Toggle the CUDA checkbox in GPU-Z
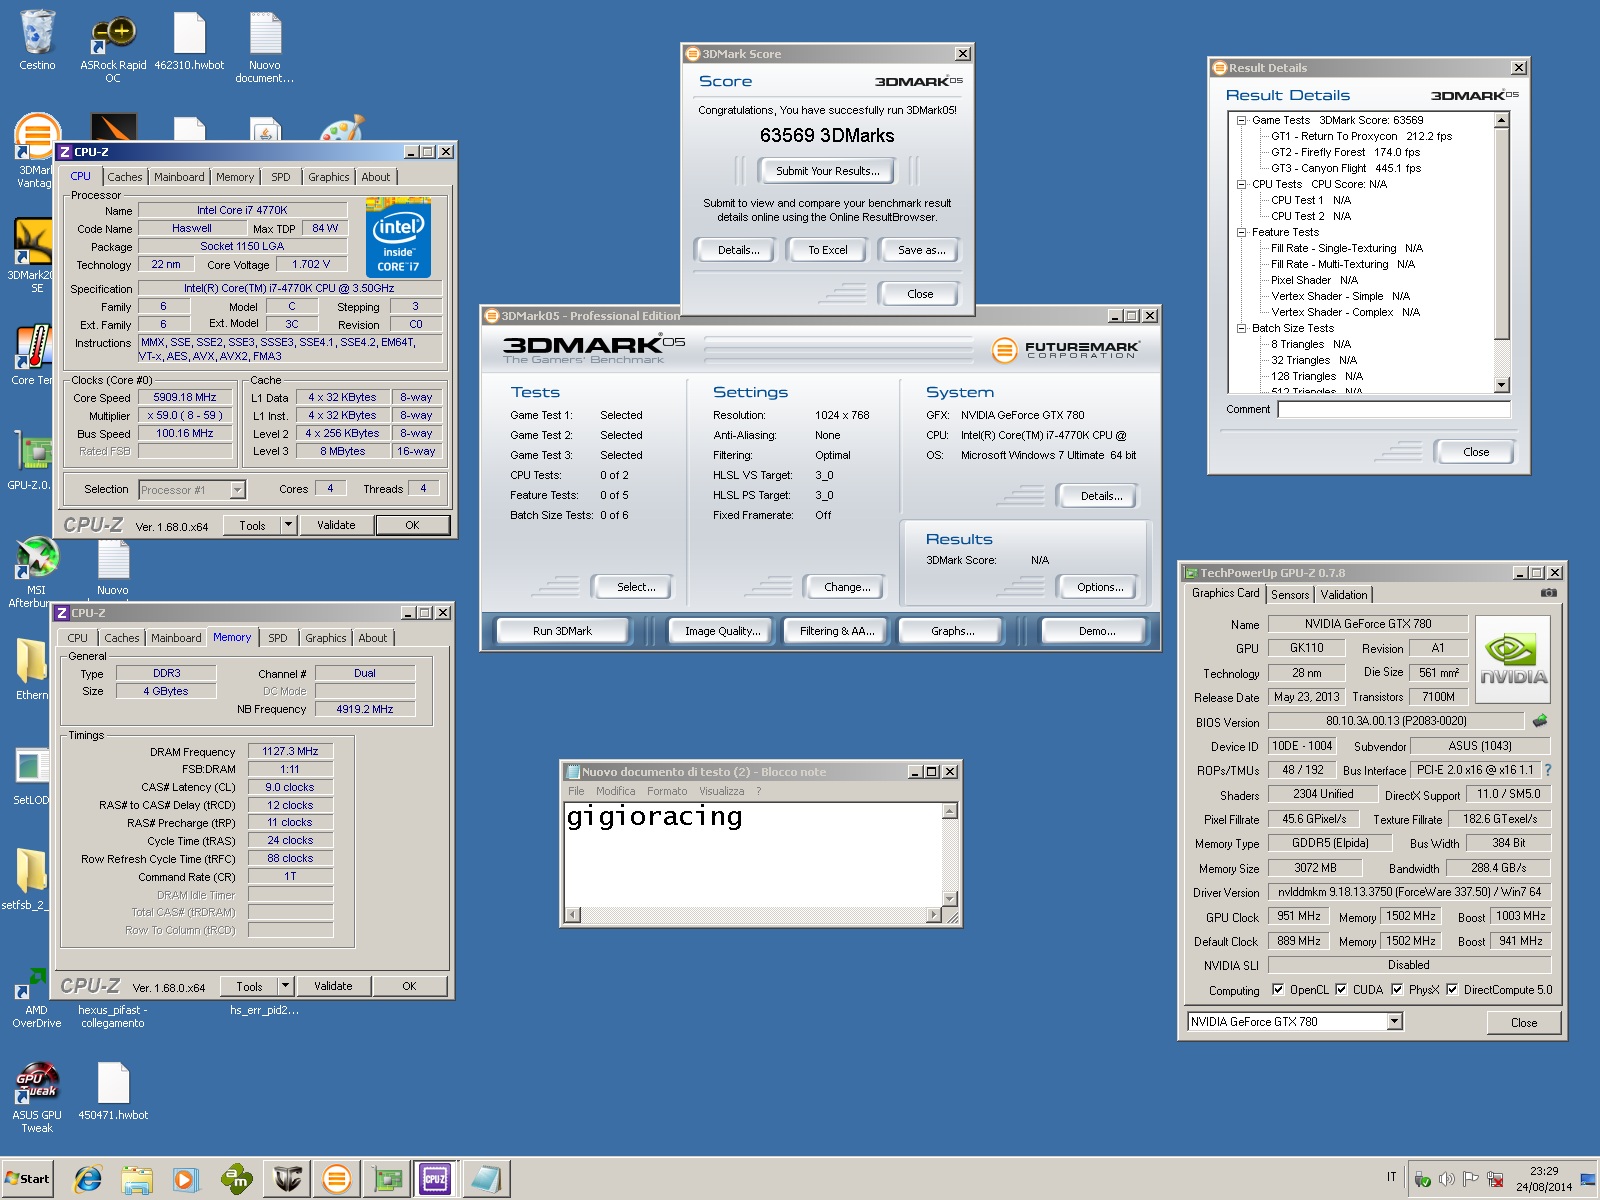This screenshot has width=1600, height=1200. click(1340, 990)
